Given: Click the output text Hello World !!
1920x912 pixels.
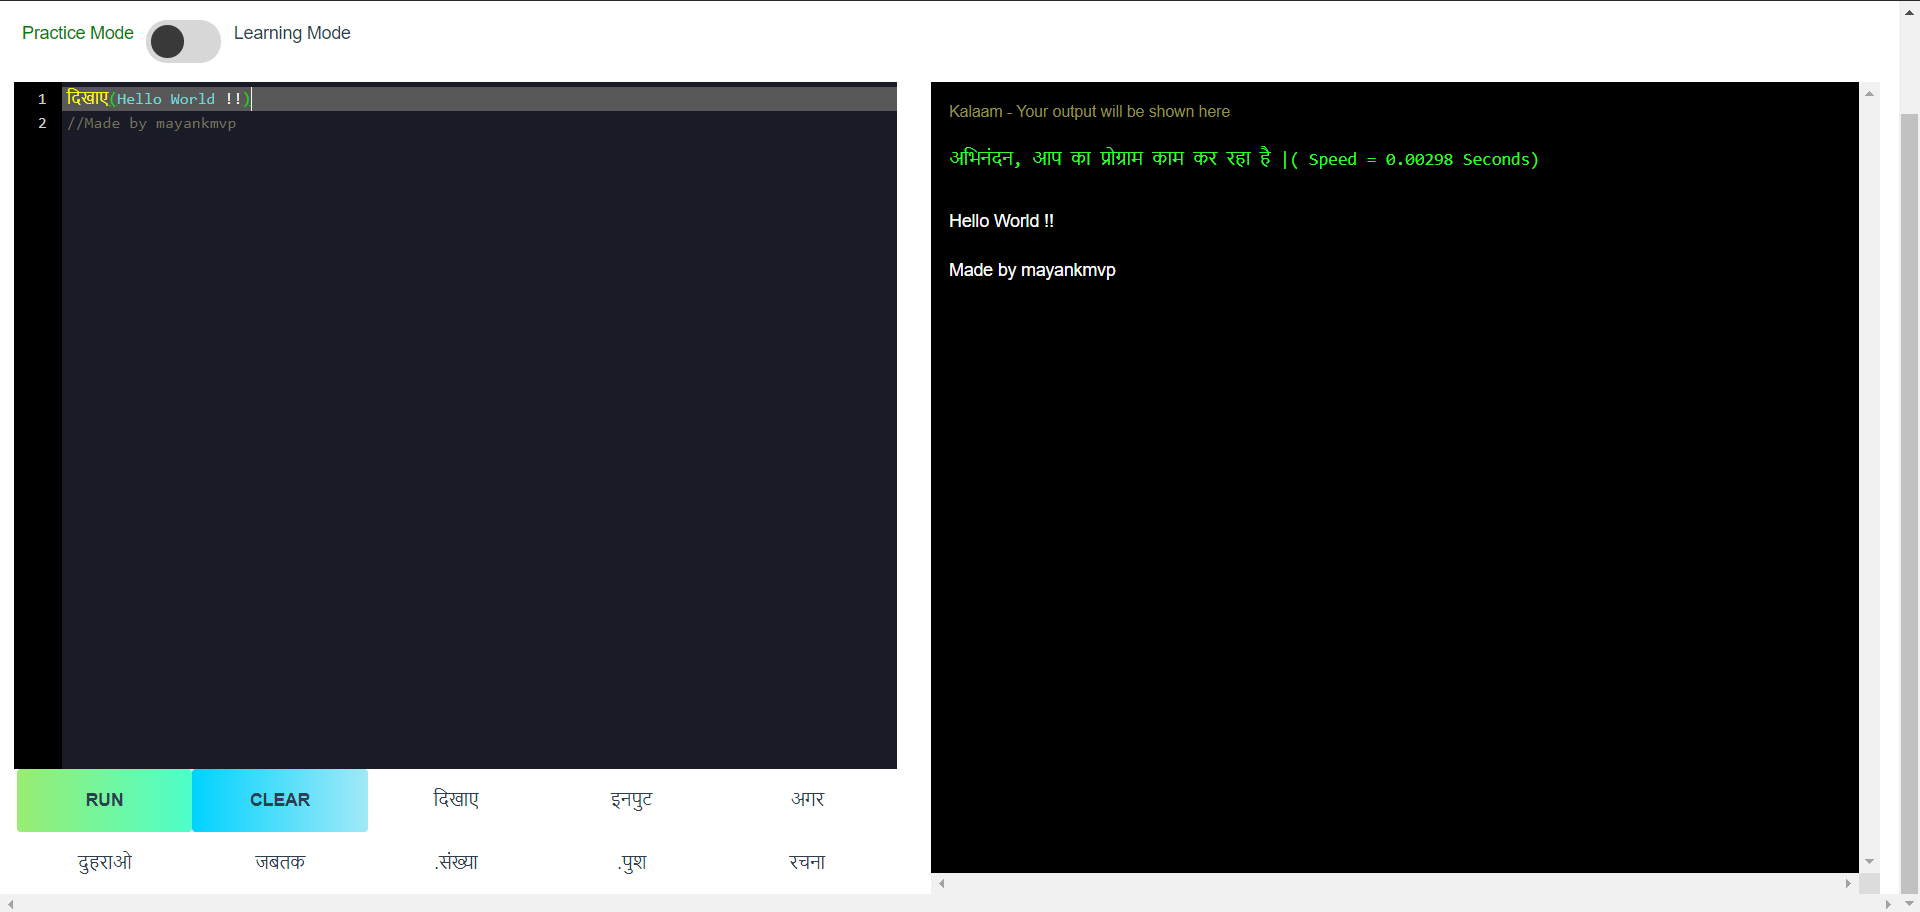Looking at the screenshot, I should pyautogui.click(x=1001, y=221).
